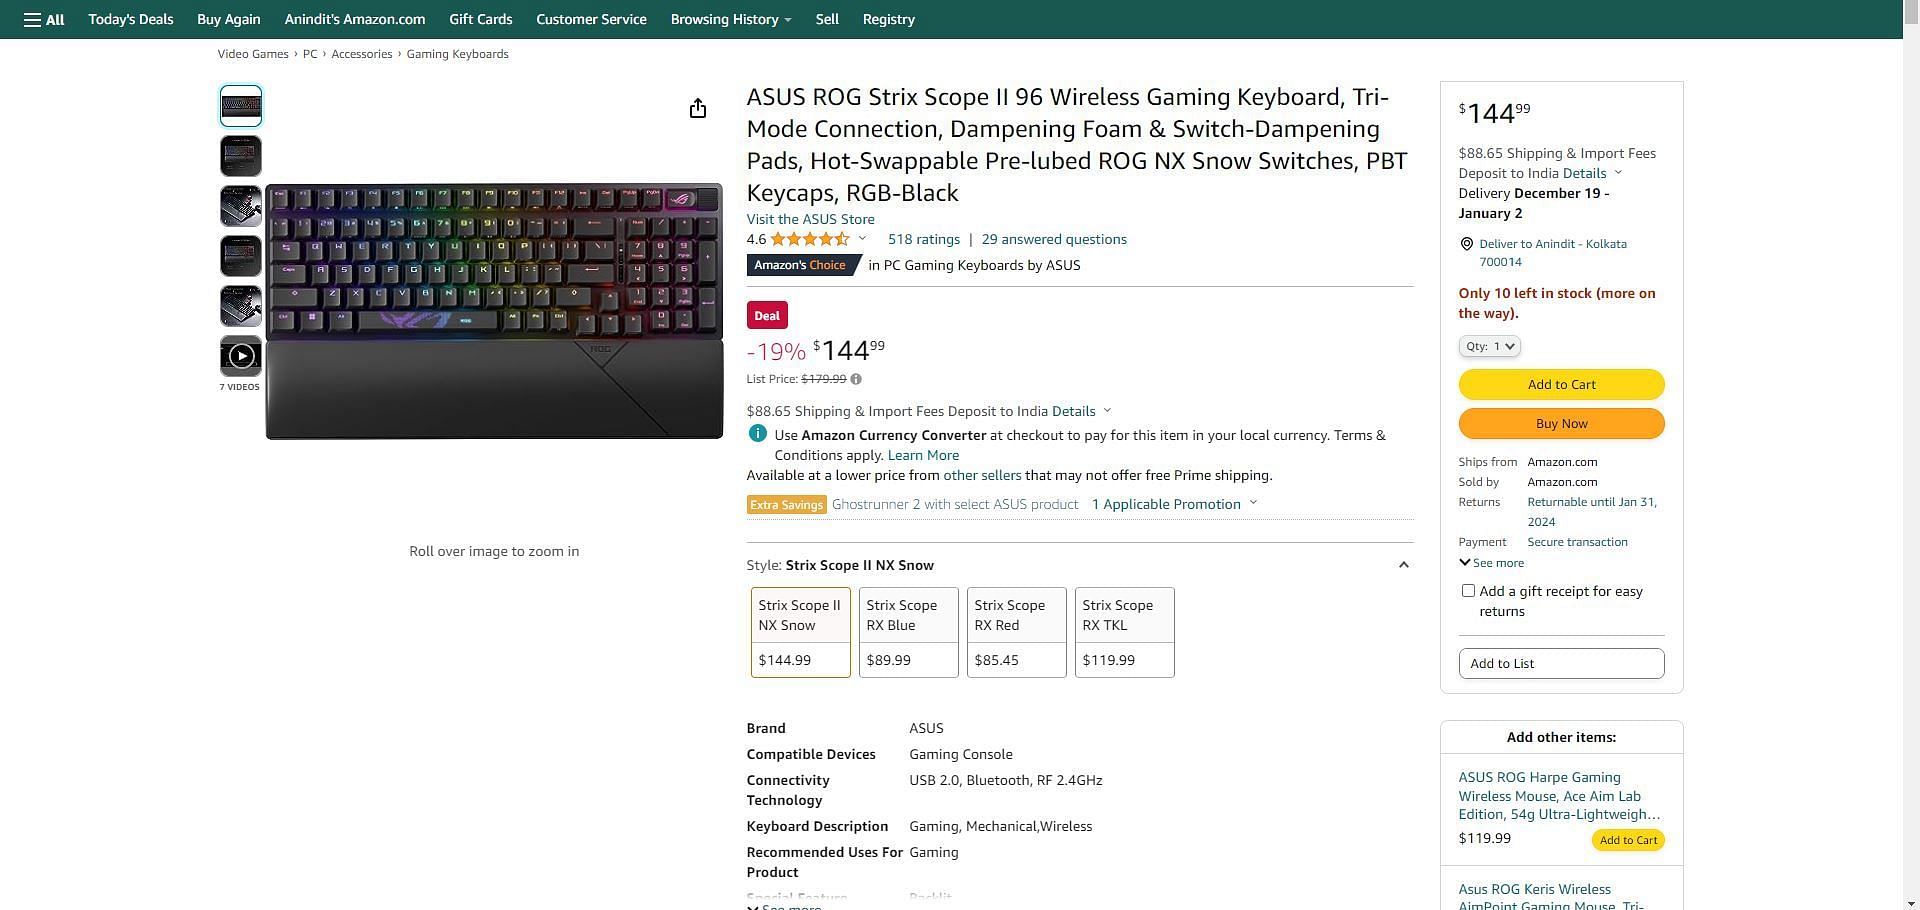Select the second keyboard image thumbnail
This screenshot has height=910, width=1920.
pyautogui.click(x=241, y=156)
